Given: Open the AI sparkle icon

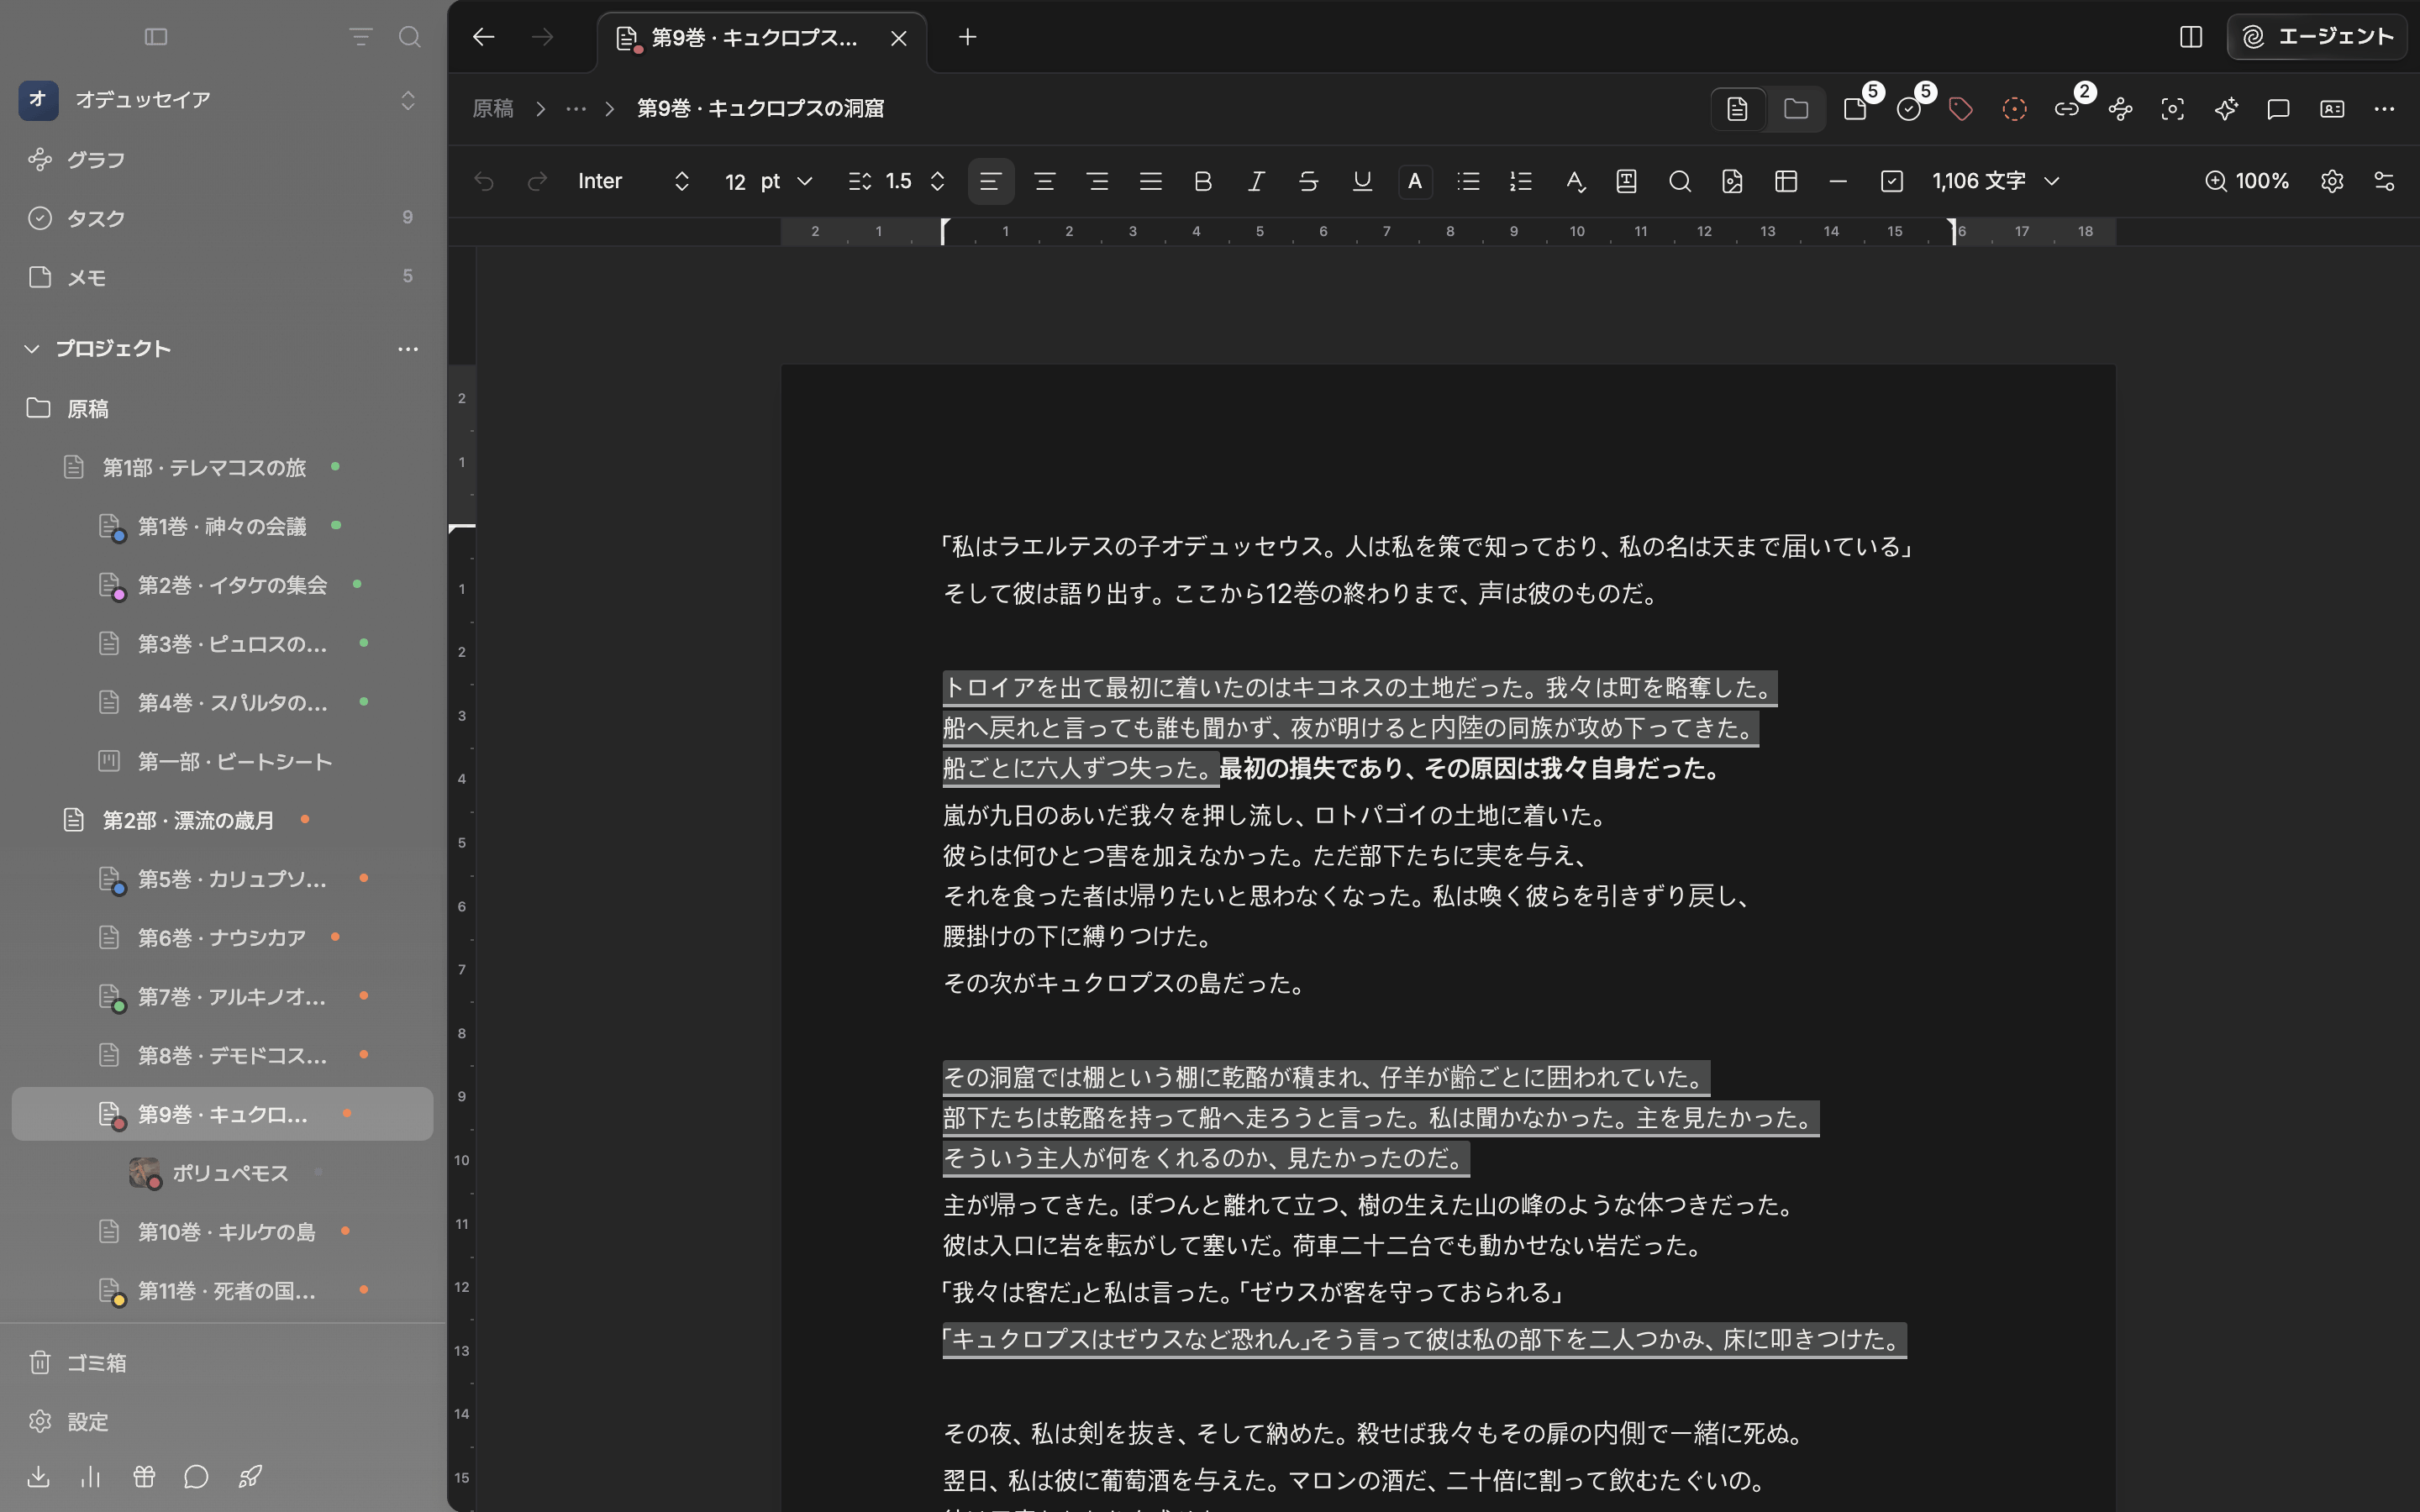Looking at the screenshot, I should click(2226, 108).
